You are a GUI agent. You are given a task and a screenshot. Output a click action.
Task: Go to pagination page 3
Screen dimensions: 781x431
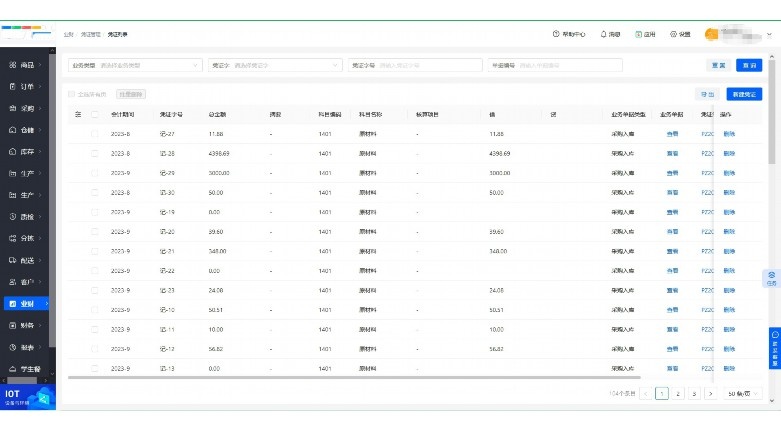click(694, 394)
